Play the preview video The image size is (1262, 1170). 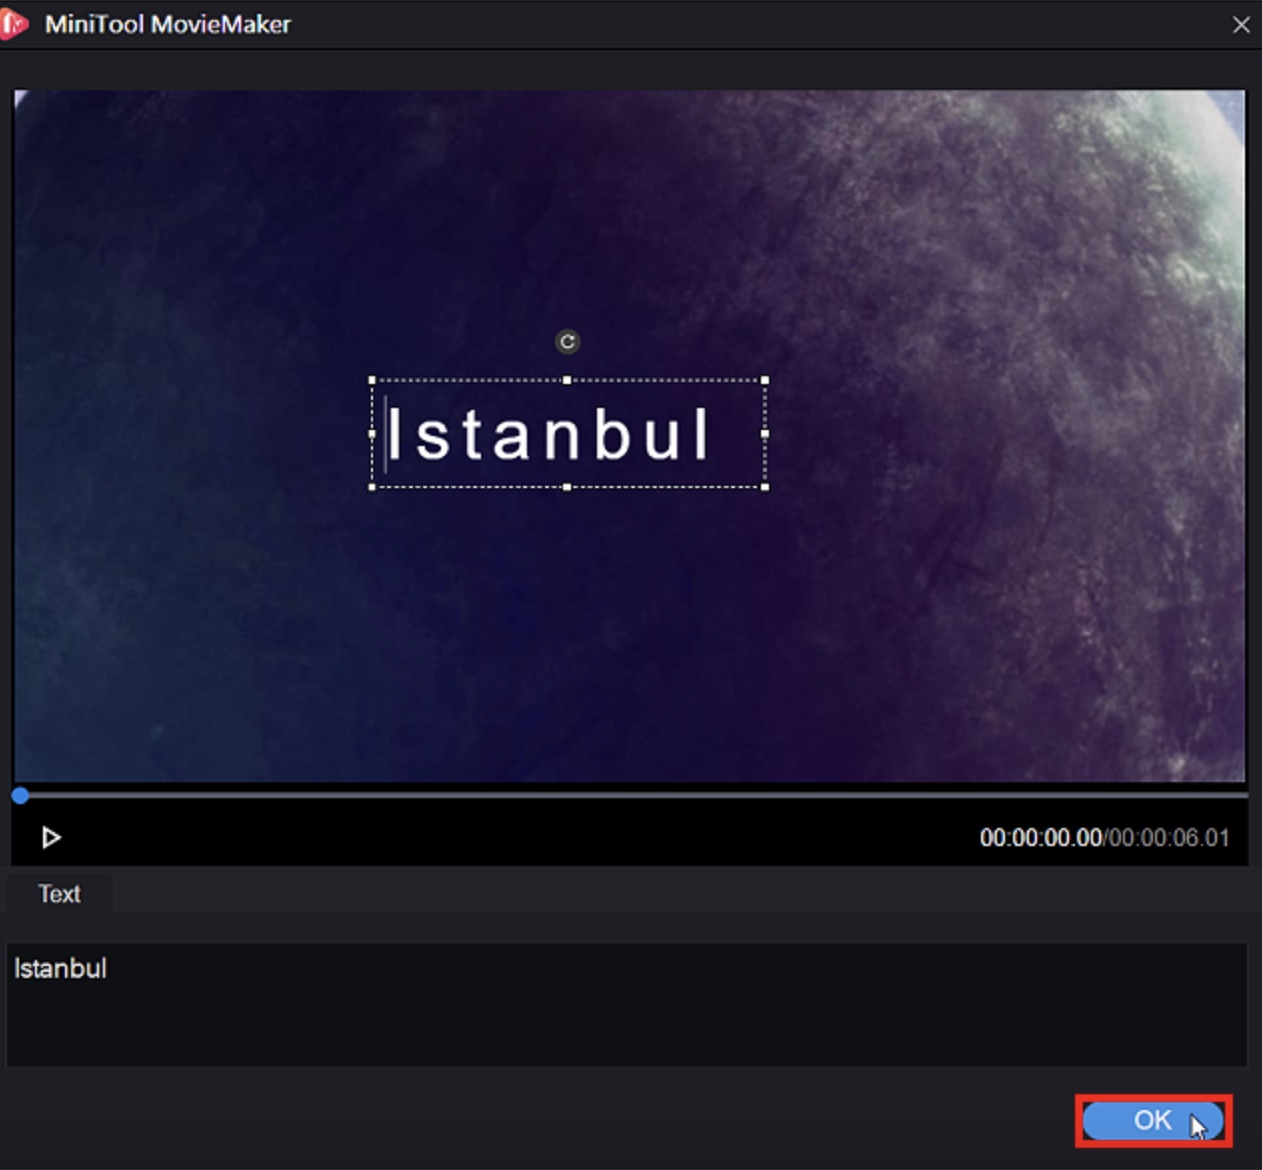pos(51,837)
